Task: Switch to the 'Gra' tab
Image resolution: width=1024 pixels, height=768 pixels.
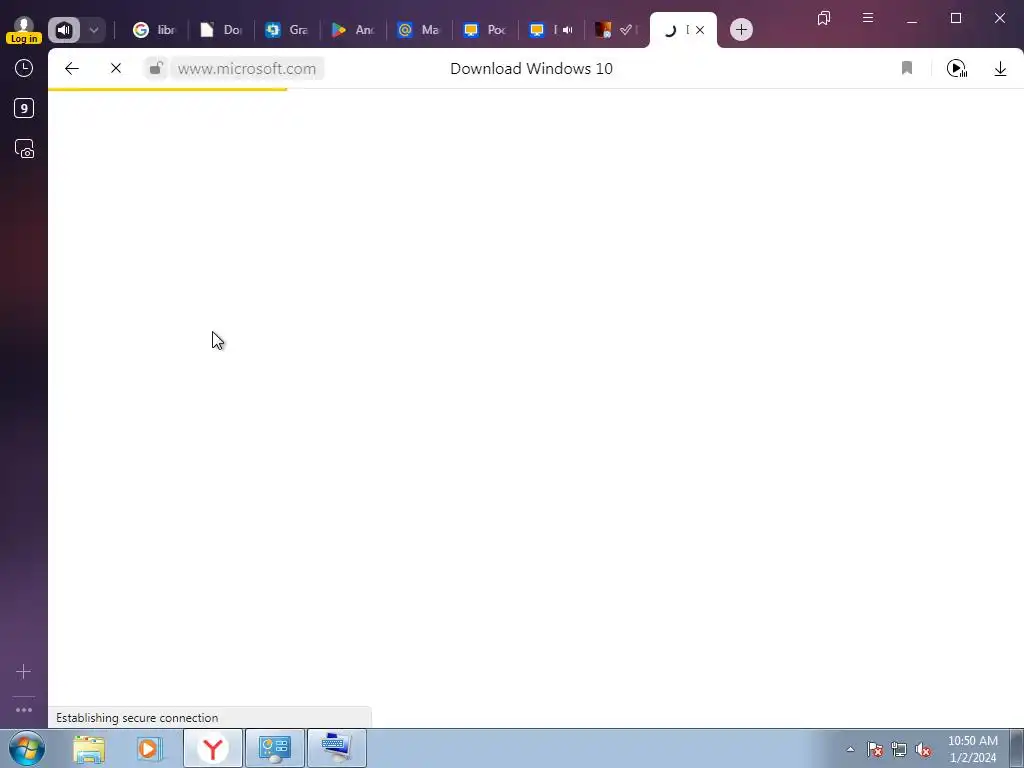Action: click(x=287, y=30)
